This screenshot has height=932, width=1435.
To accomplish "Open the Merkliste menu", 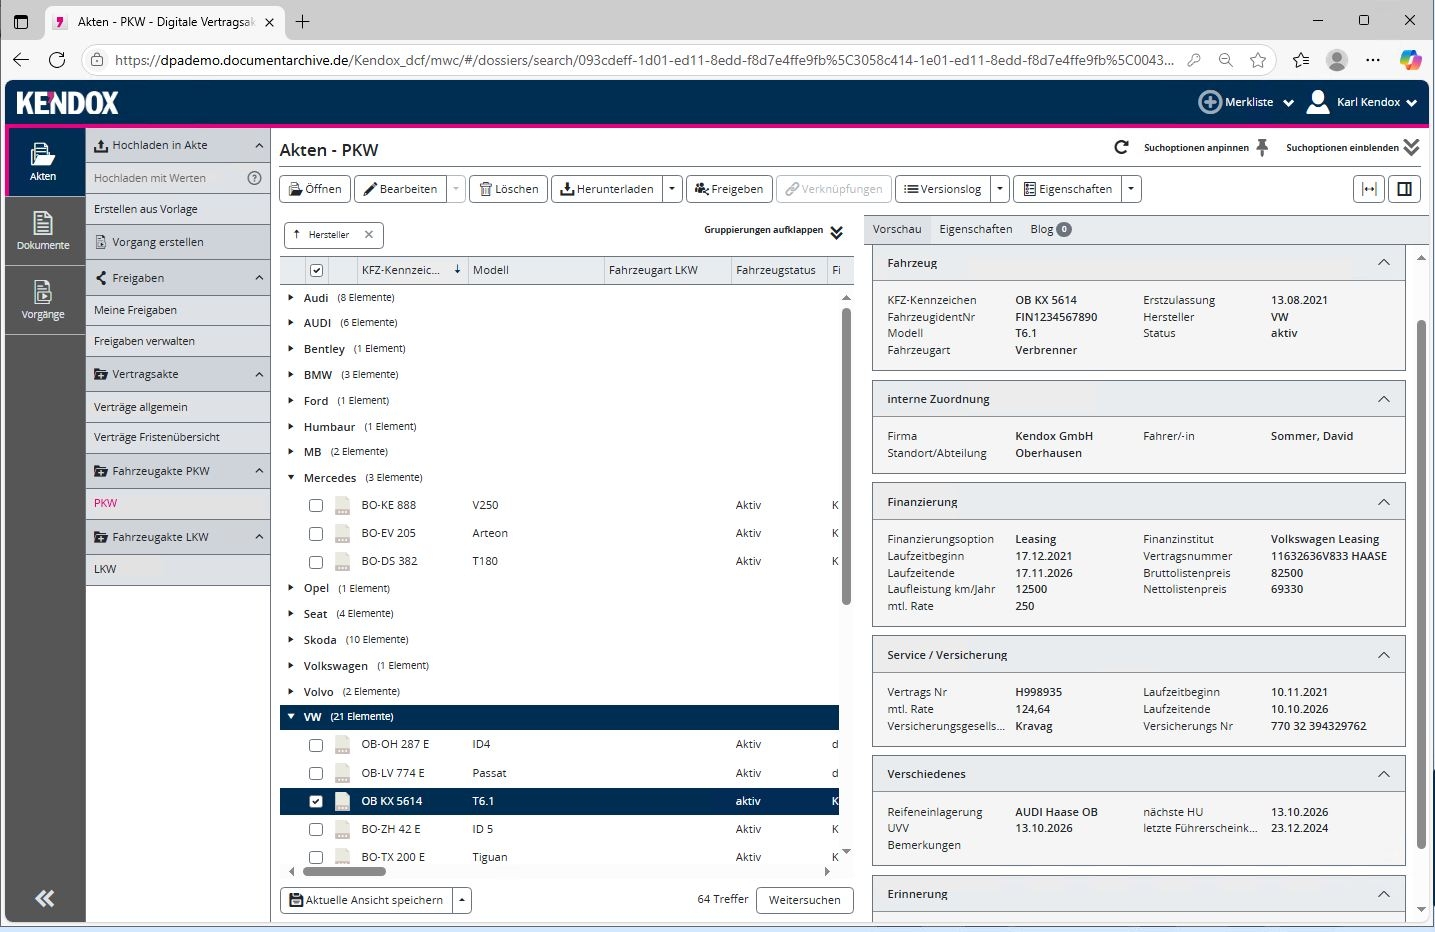I will click(x=1246, y=102).
